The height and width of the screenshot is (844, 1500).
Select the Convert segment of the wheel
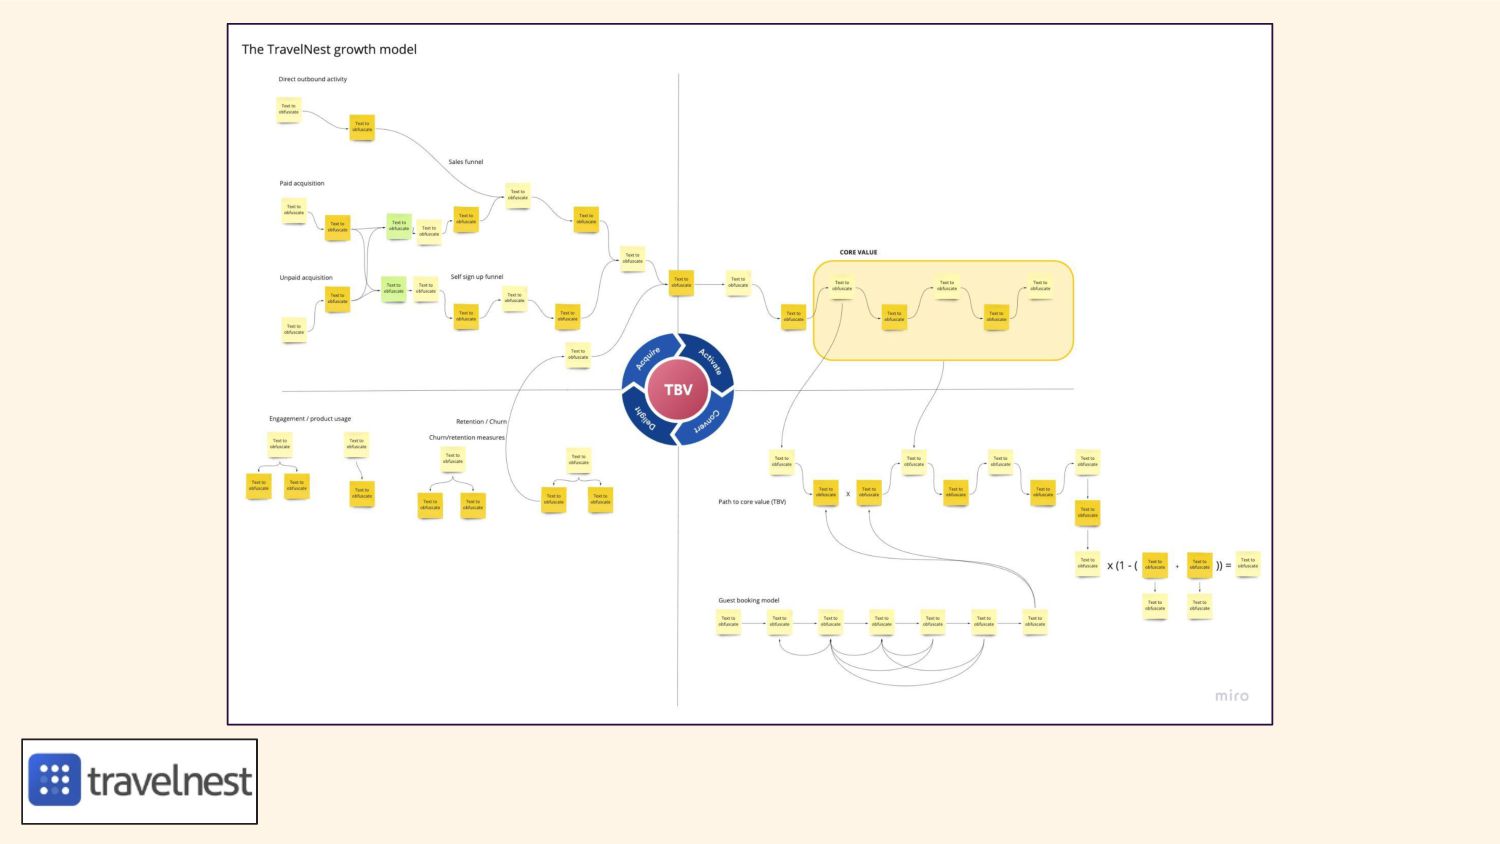tap(706, 419)
